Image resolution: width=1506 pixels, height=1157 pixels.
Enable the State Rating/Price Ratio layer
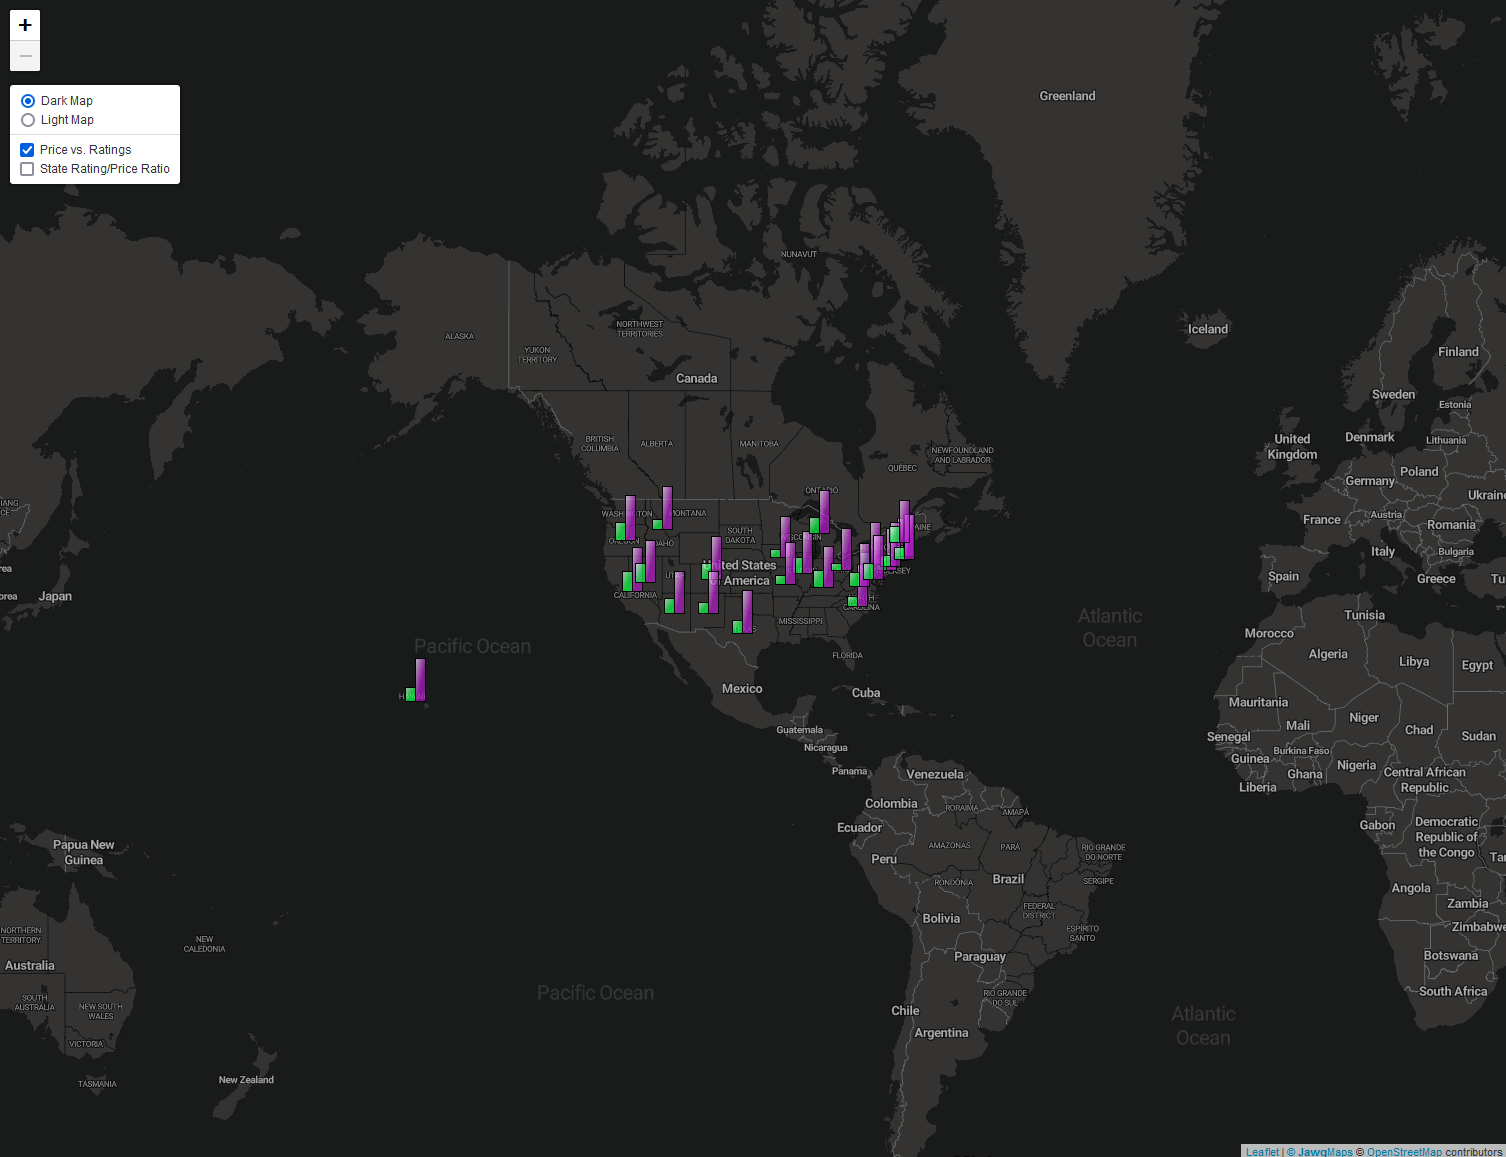(x=28, y=169)
